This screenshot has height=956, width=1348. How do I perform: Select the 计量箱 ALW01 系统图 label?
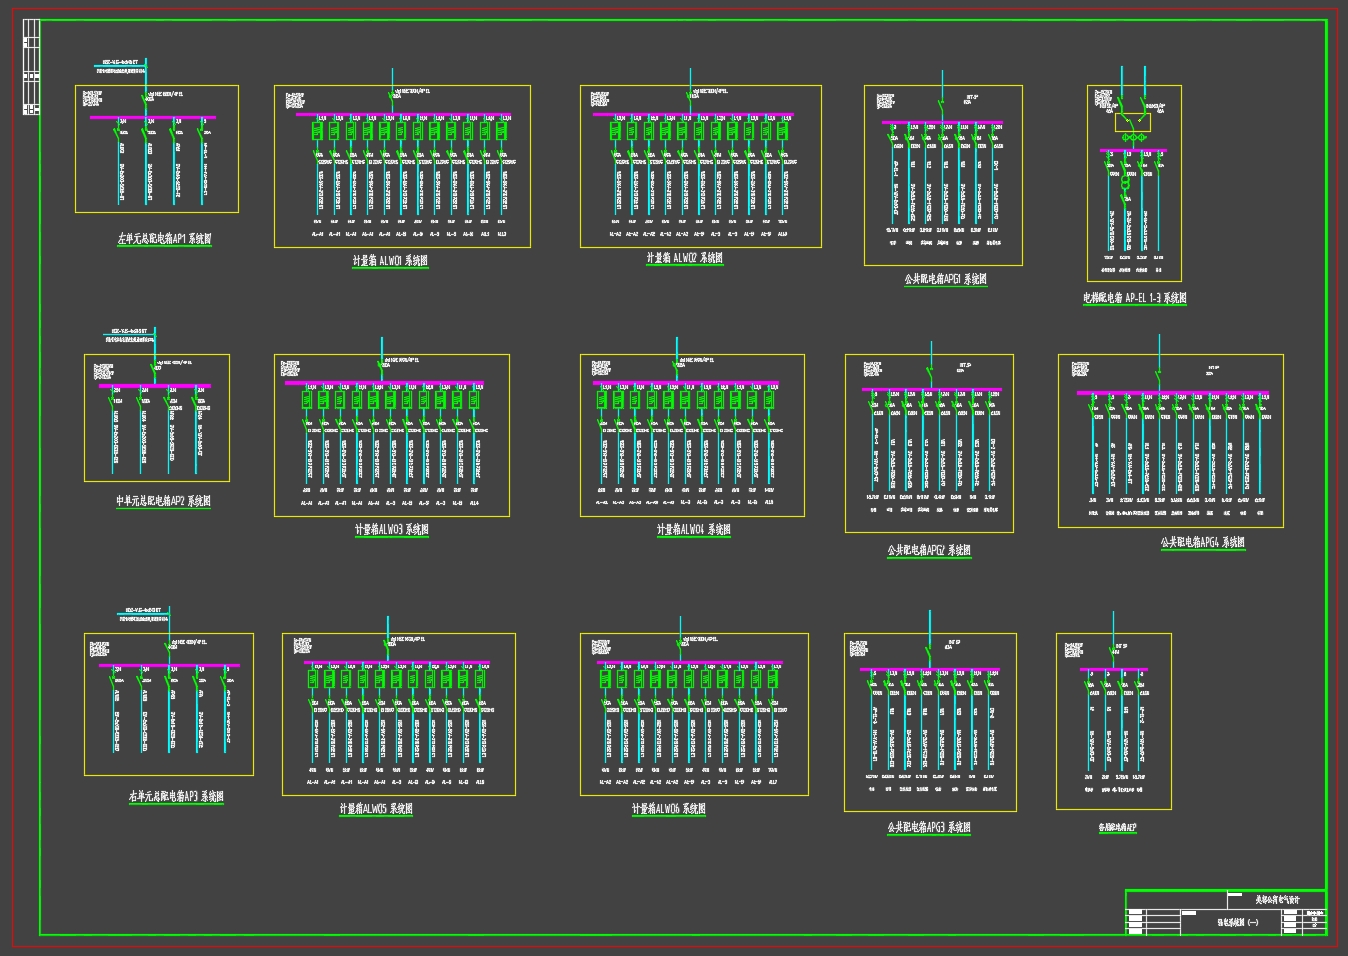pos(391,260)
